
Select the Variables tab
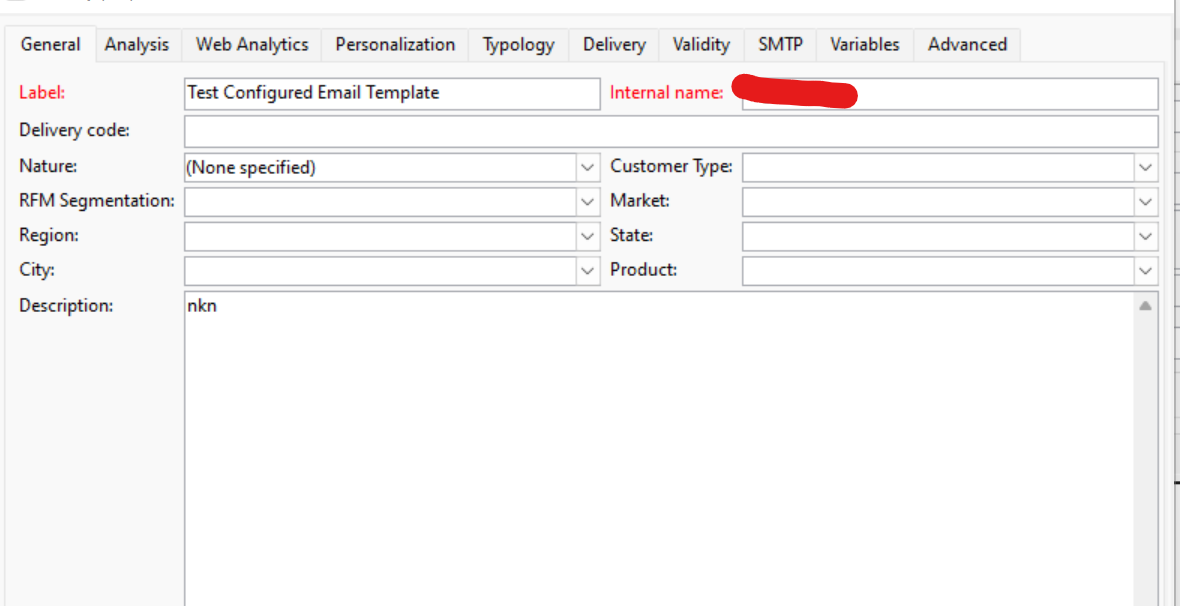click(x=864, y=45)
